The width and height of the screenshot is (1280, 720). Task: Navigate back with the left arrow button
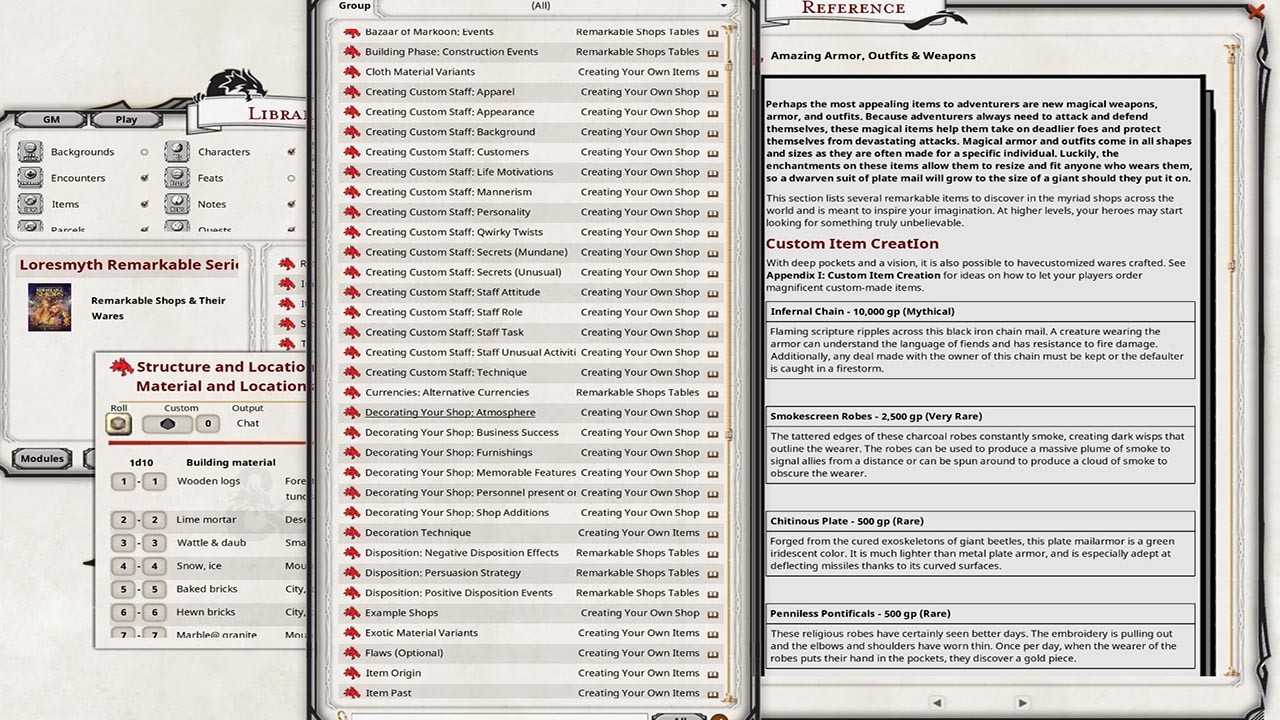tap(937, 702)
